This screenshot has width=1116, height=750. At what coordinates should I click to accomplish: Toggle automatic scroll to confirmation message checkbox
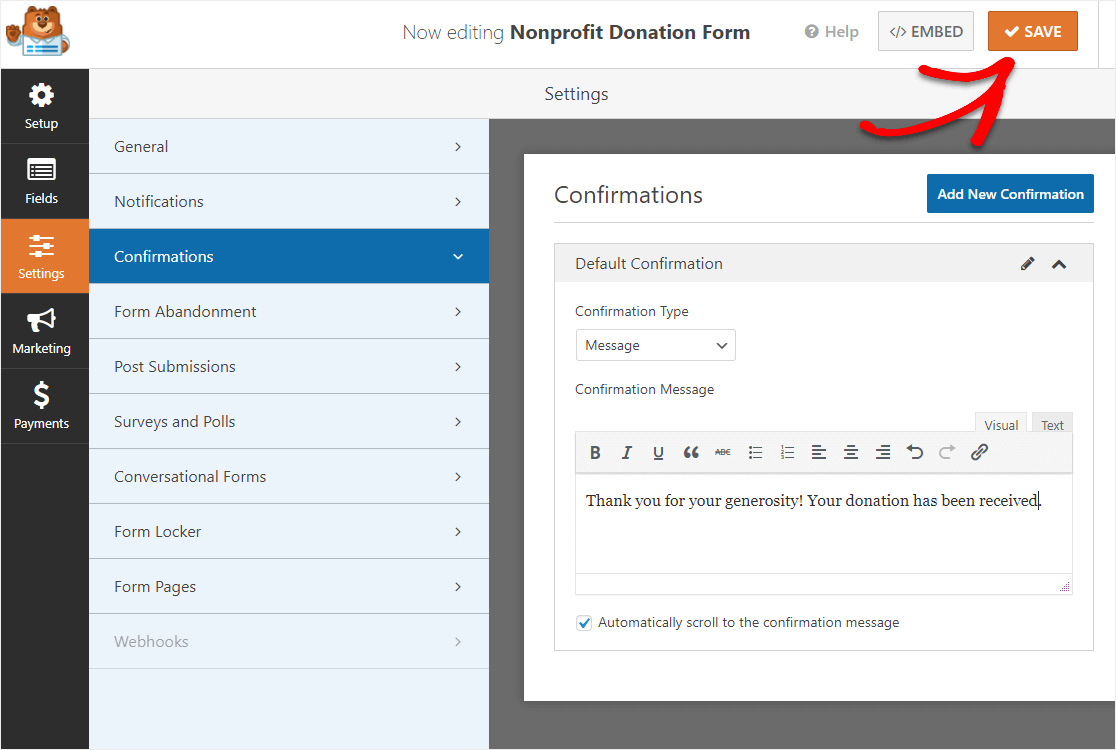584,623
